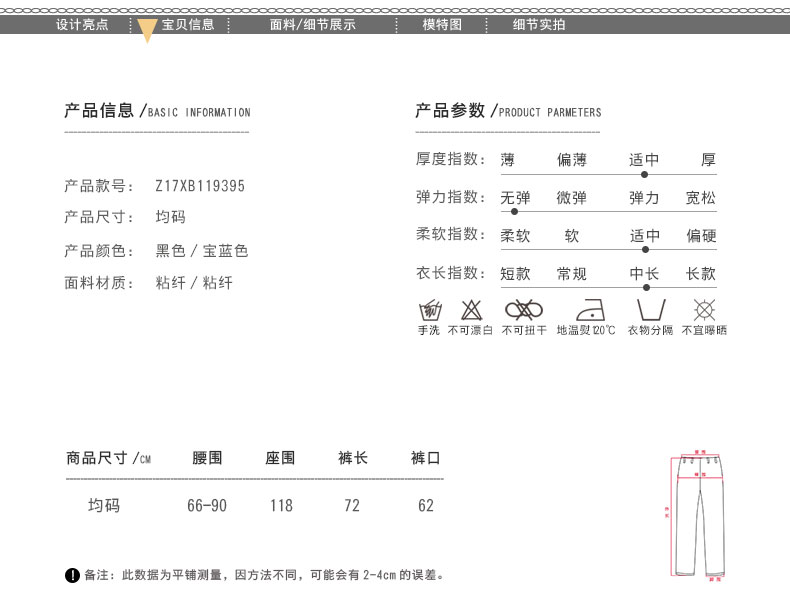Click color text 黑色 / 宝蓝色
790x598 pixels.
coord(202,250)
